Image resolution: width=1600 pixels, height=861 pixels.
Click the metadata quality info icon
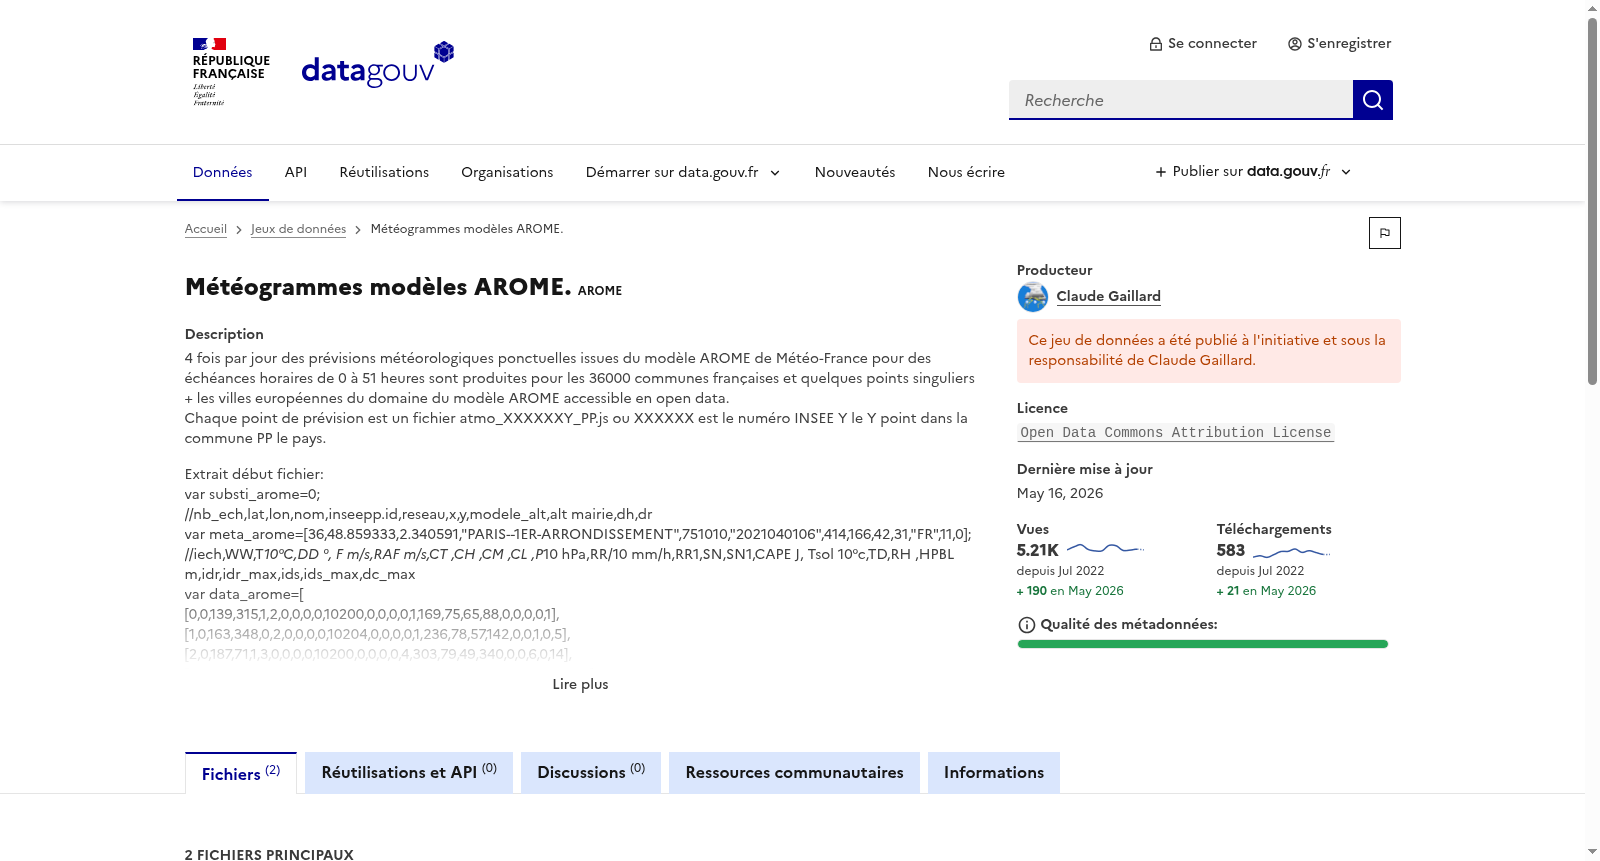1026,625
